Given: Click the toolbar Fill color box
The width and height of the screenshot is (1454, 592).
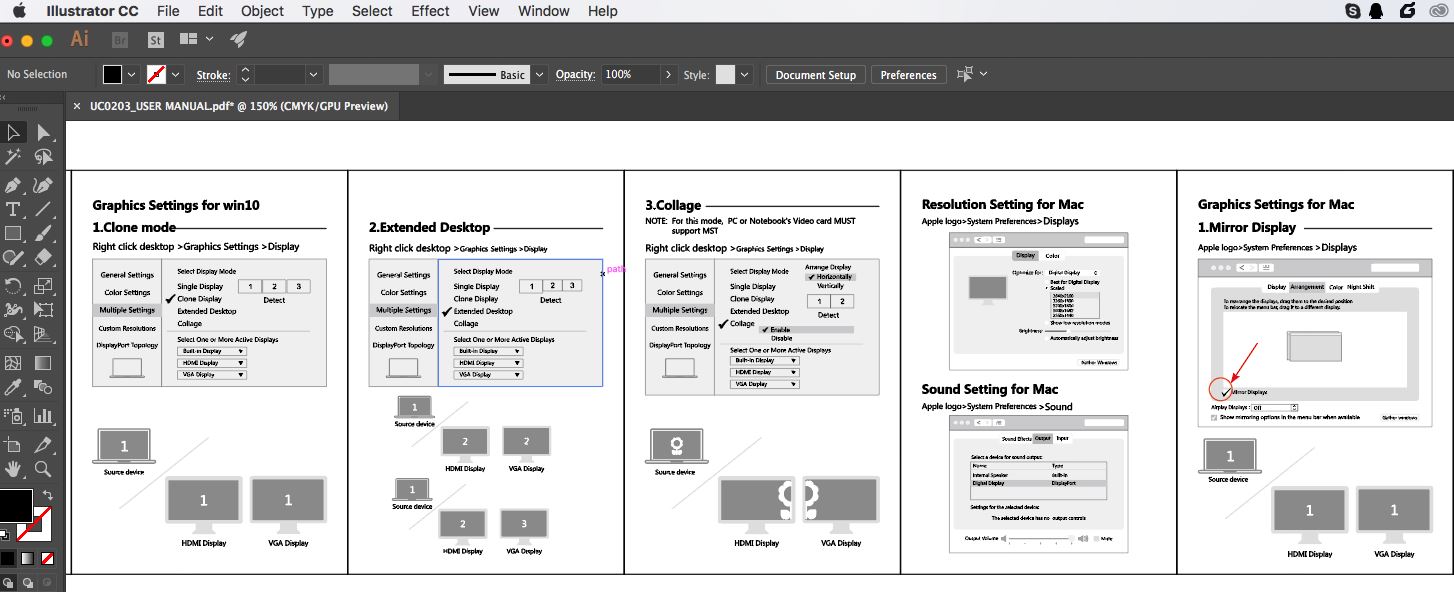Looking at the screenshot, I should pyautogui.click(x=15, y=505).
